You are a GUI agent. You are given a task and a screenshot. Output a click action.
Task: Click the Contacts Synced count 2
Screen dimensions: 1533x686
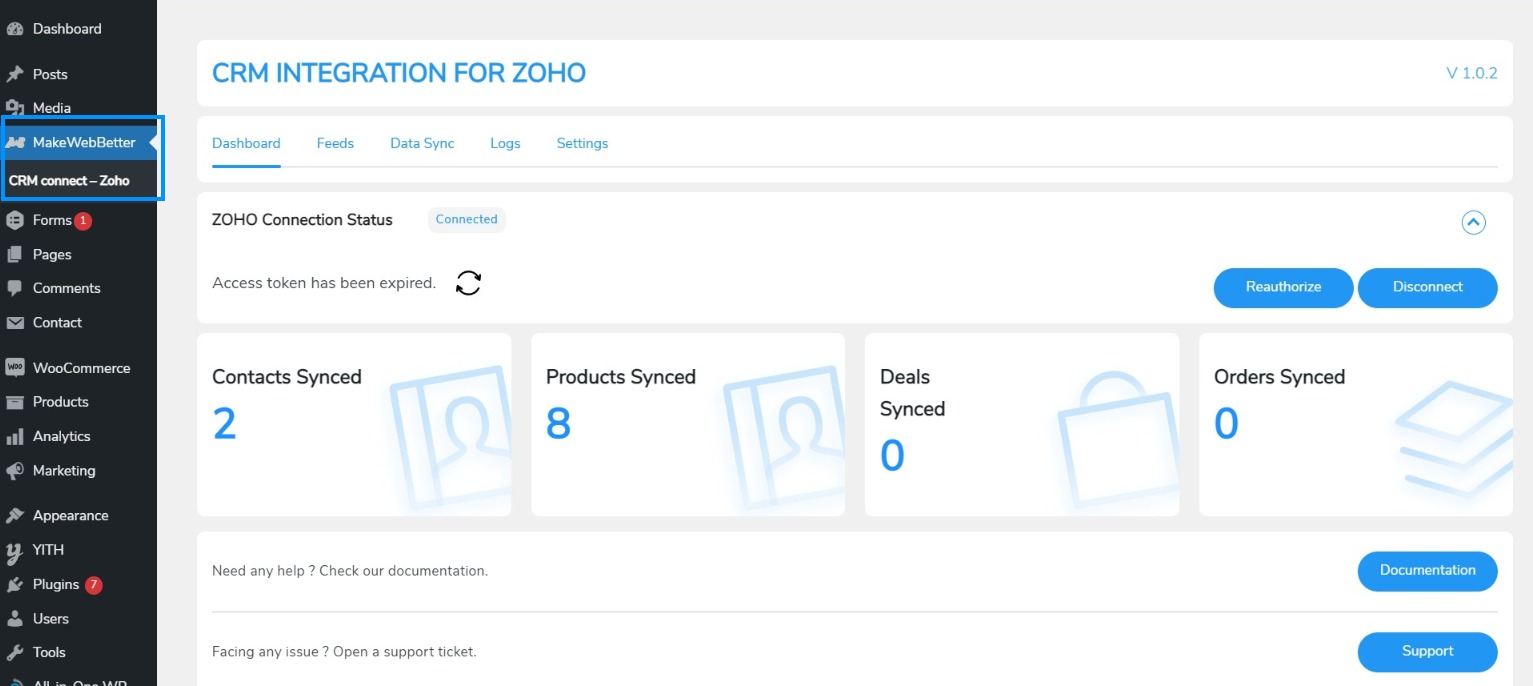(224, 424)
